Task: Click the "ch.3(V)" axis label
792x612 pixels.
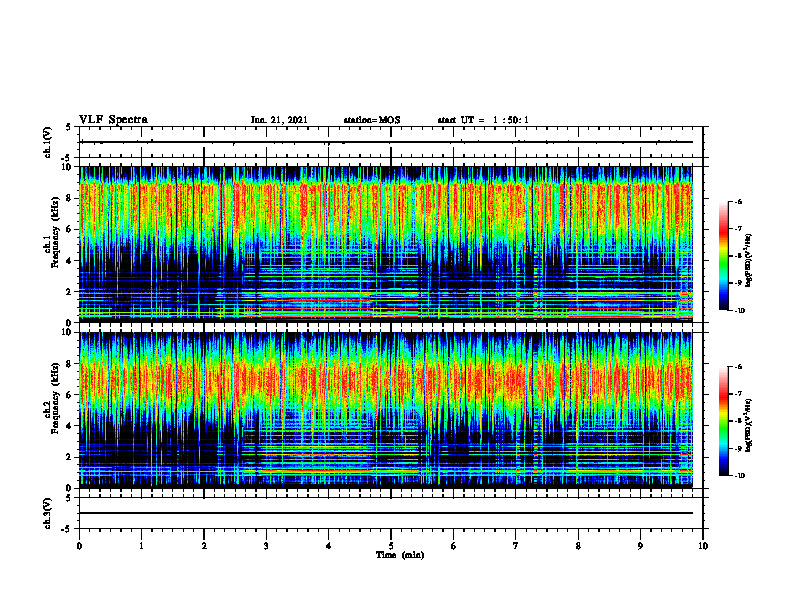Action: pyautogui.click(x=48, y=513)
